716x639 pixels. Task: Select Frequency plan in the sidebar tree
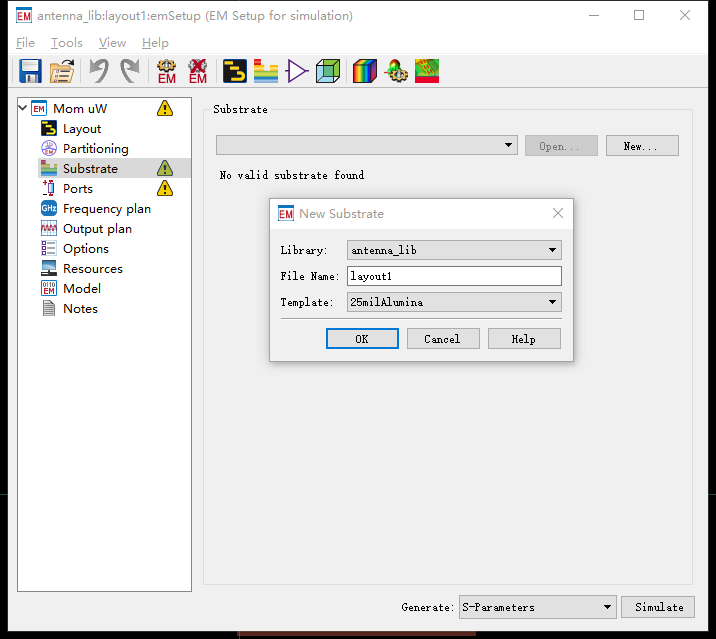pyautogui.click(x=106, y=209)
